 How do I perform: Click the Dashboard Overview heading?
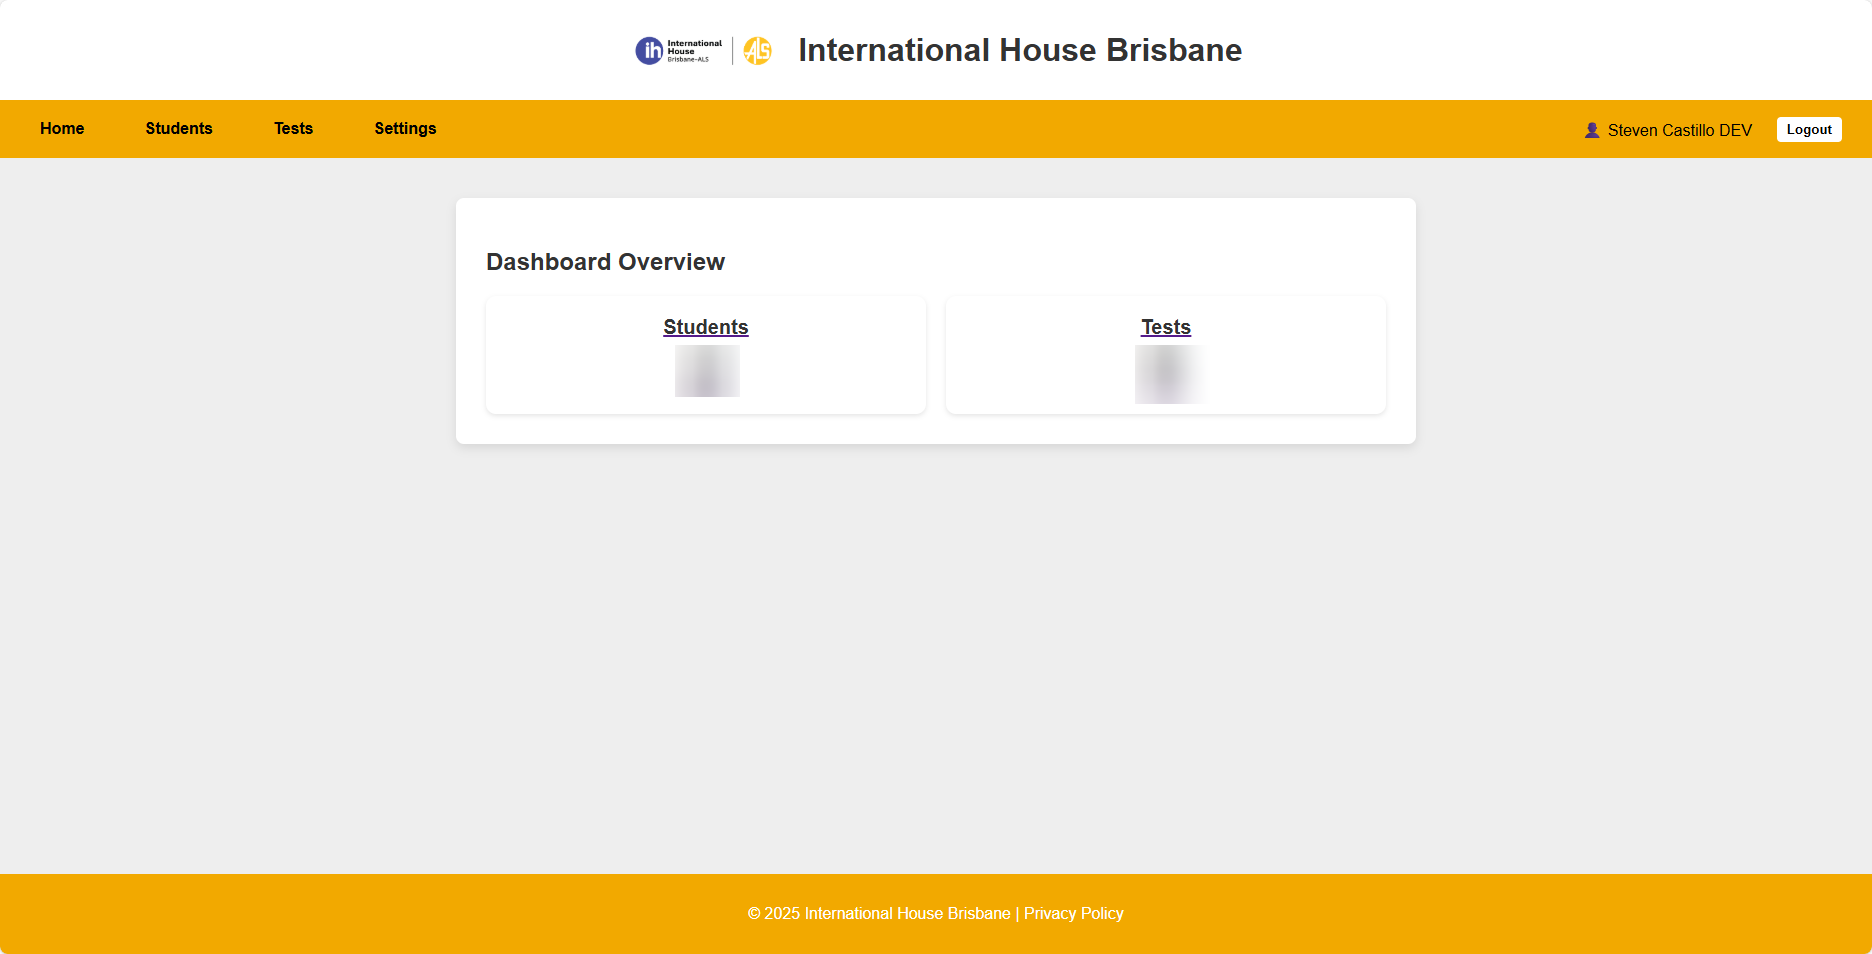coord(605,262)
